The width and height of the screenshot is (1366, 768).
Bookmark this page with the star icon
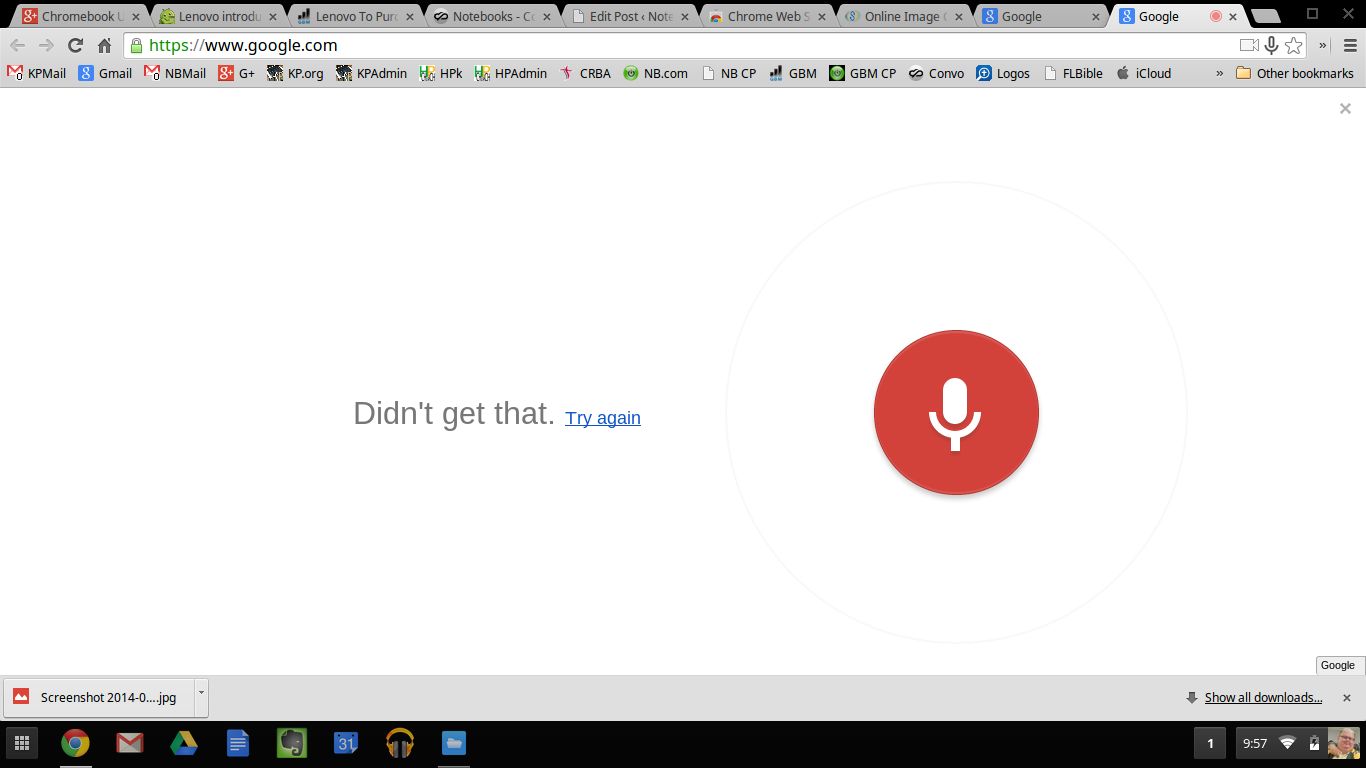point(1296,45)
